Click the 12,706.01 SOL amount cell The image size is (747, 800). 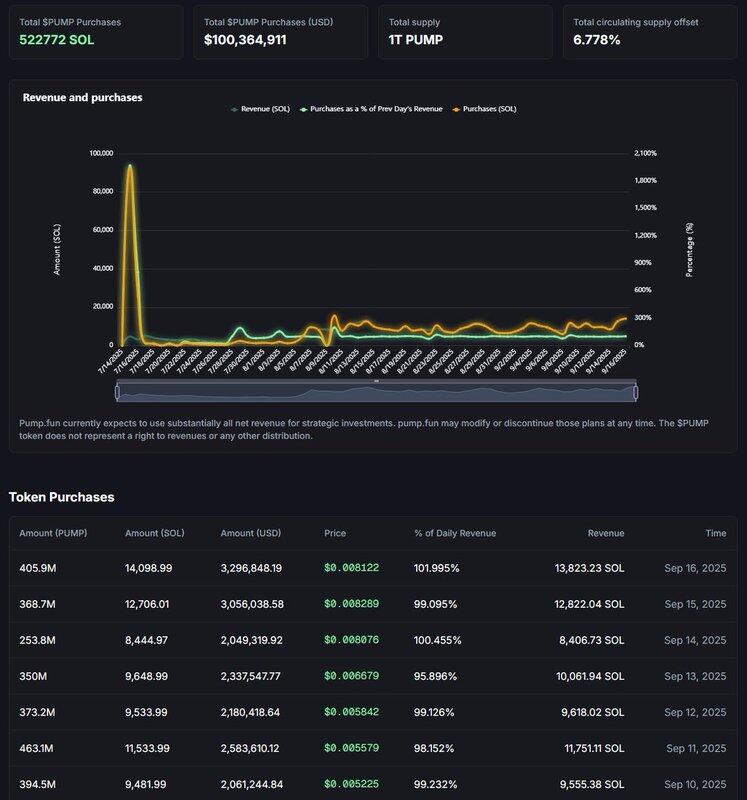click(x=147, y=604)
